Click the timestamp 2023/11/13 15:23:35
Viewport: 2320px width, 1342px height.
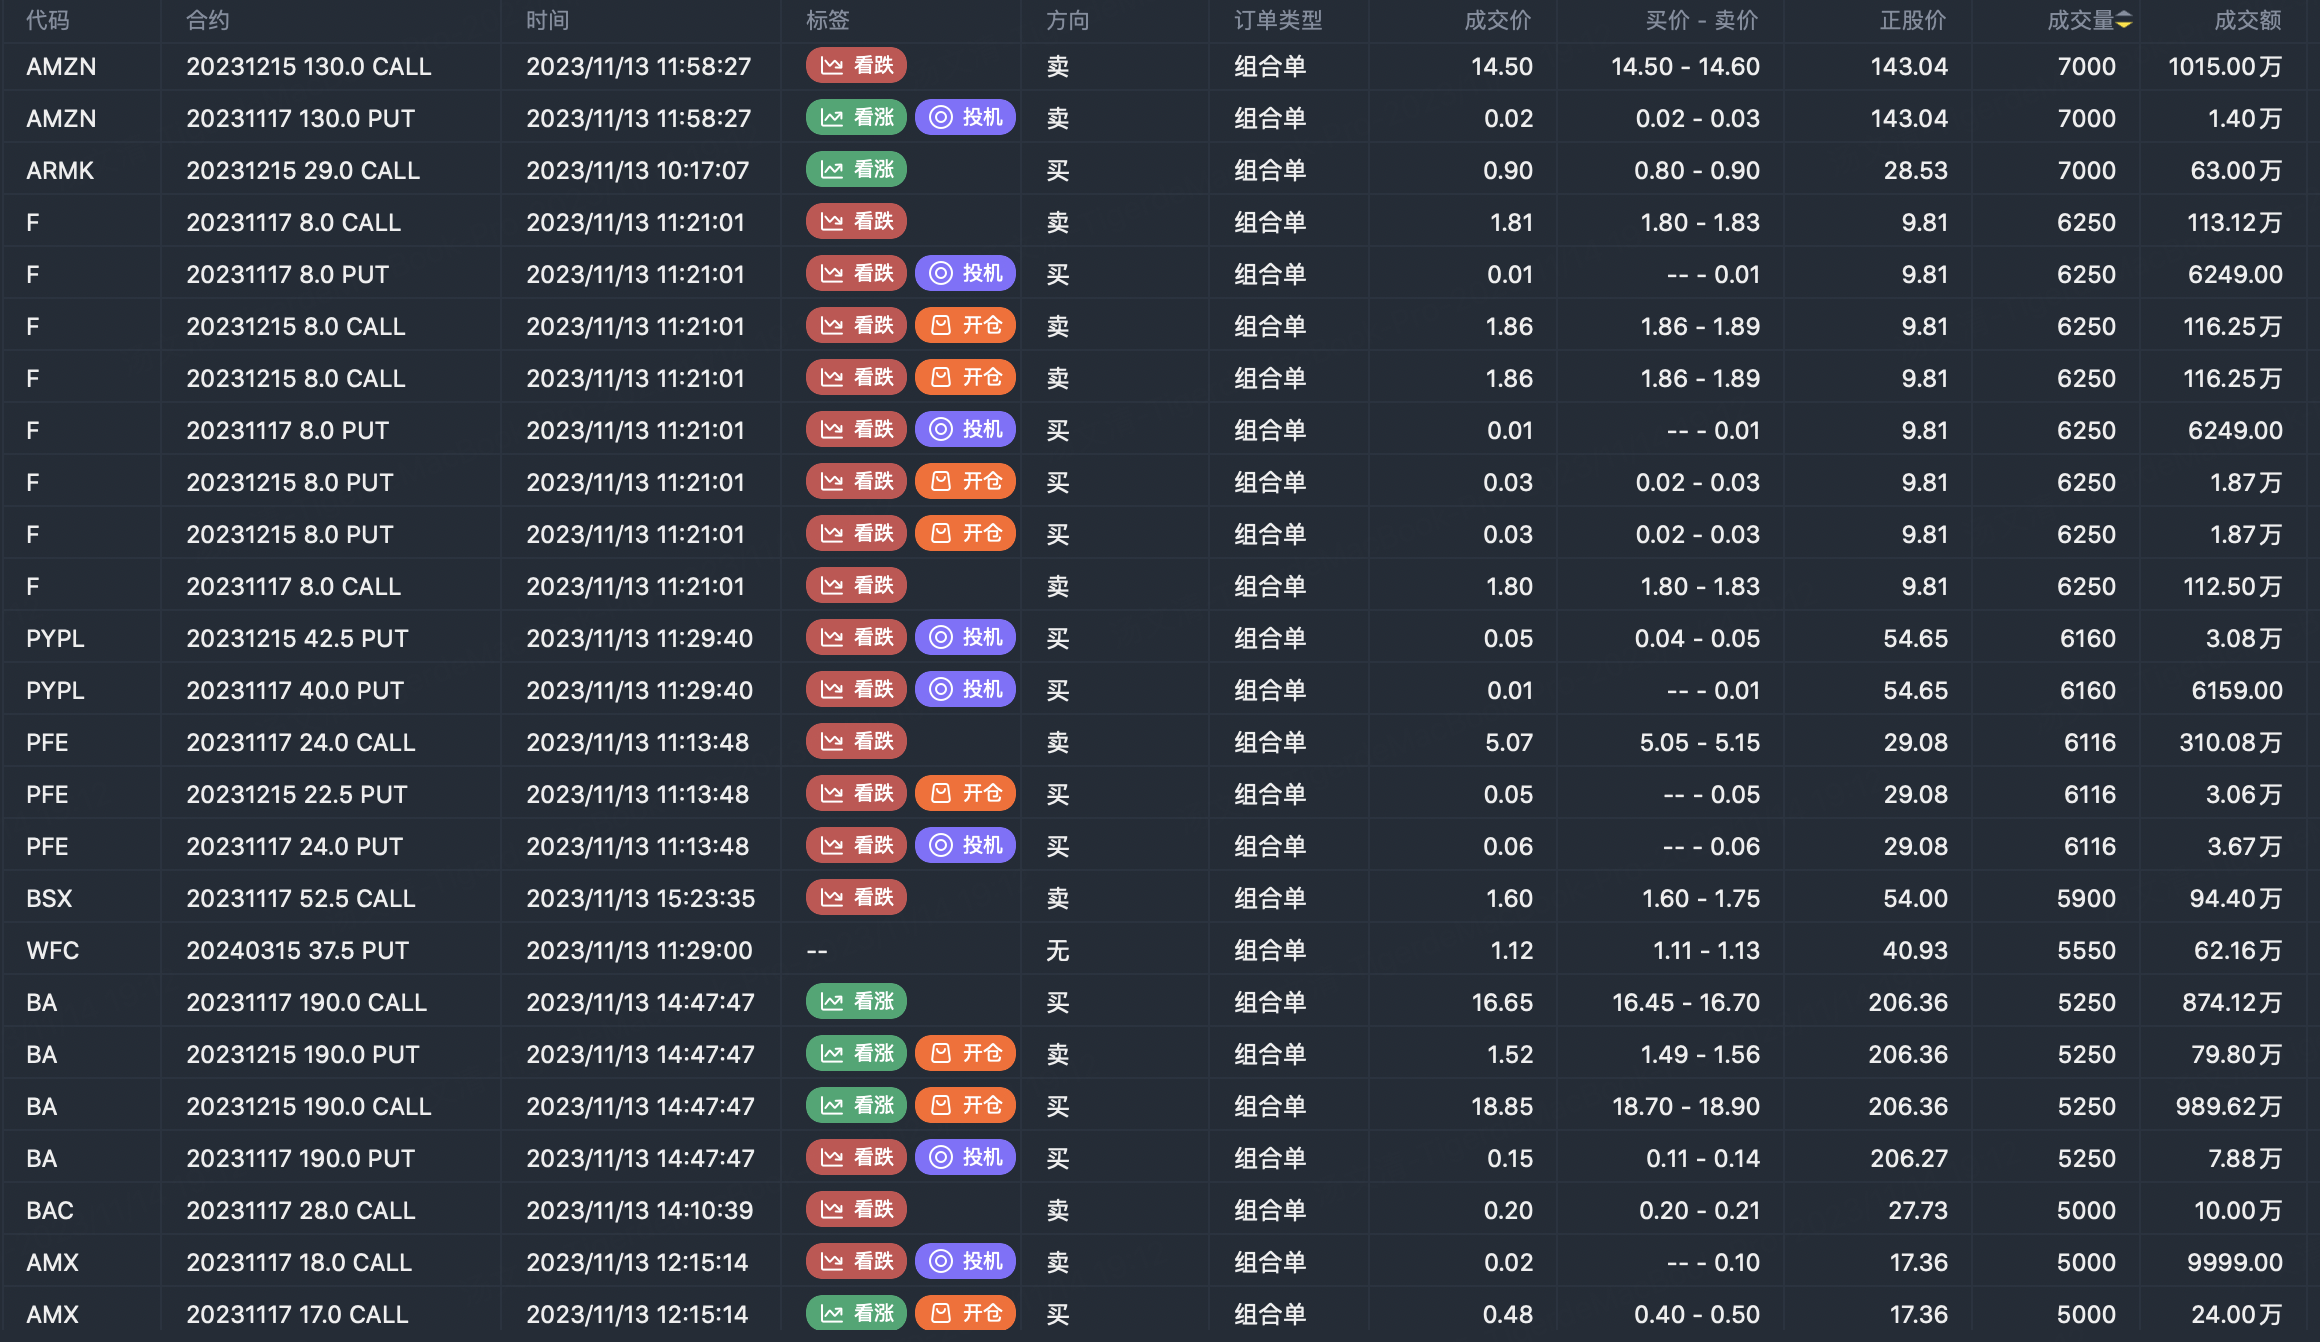tap(641, 898)
